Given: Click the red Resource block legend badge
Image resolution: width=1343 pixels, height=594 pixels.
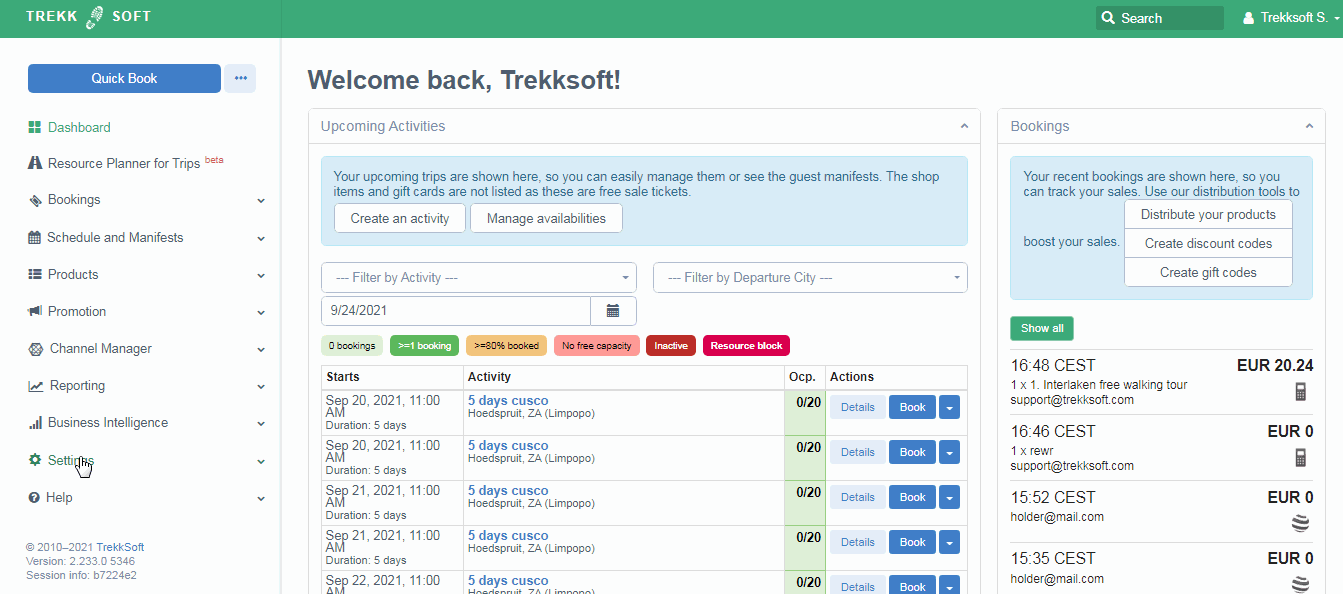Looking at the screenshot, I should click(x=747, y=346).
